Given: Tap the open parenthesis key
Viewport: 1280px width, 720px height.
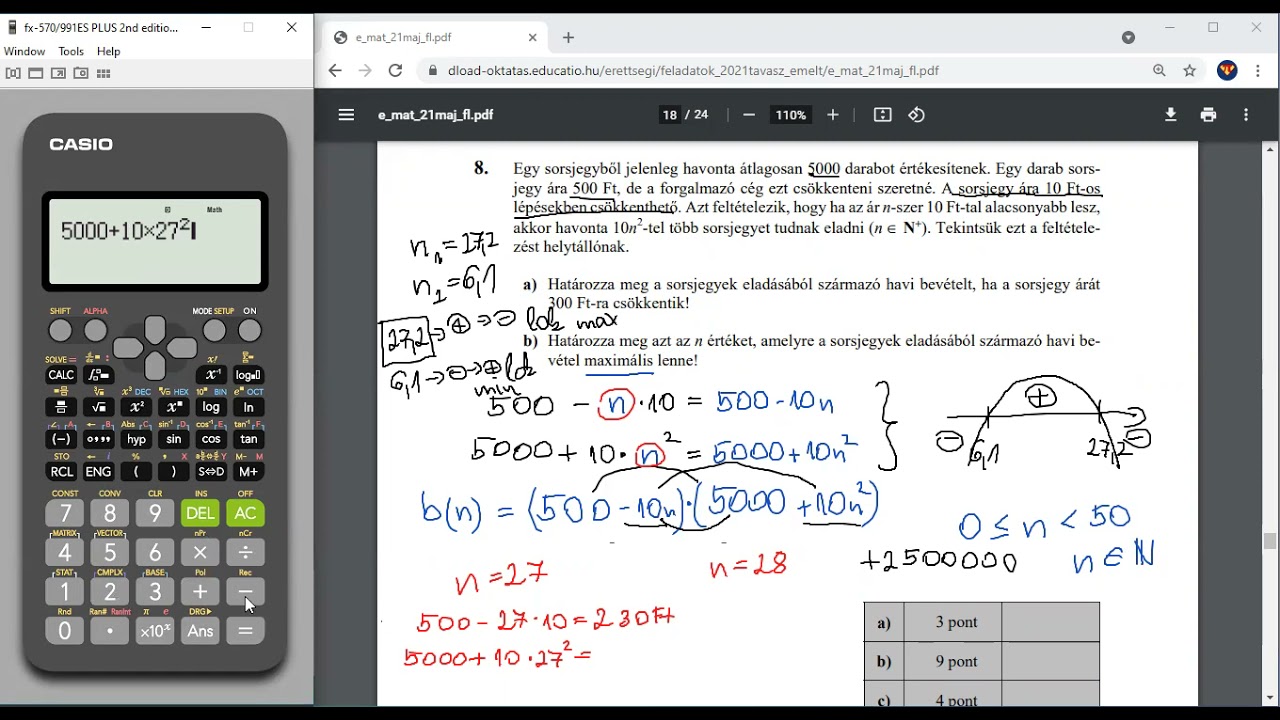Looking at the screenshot, I should [136, 471].
